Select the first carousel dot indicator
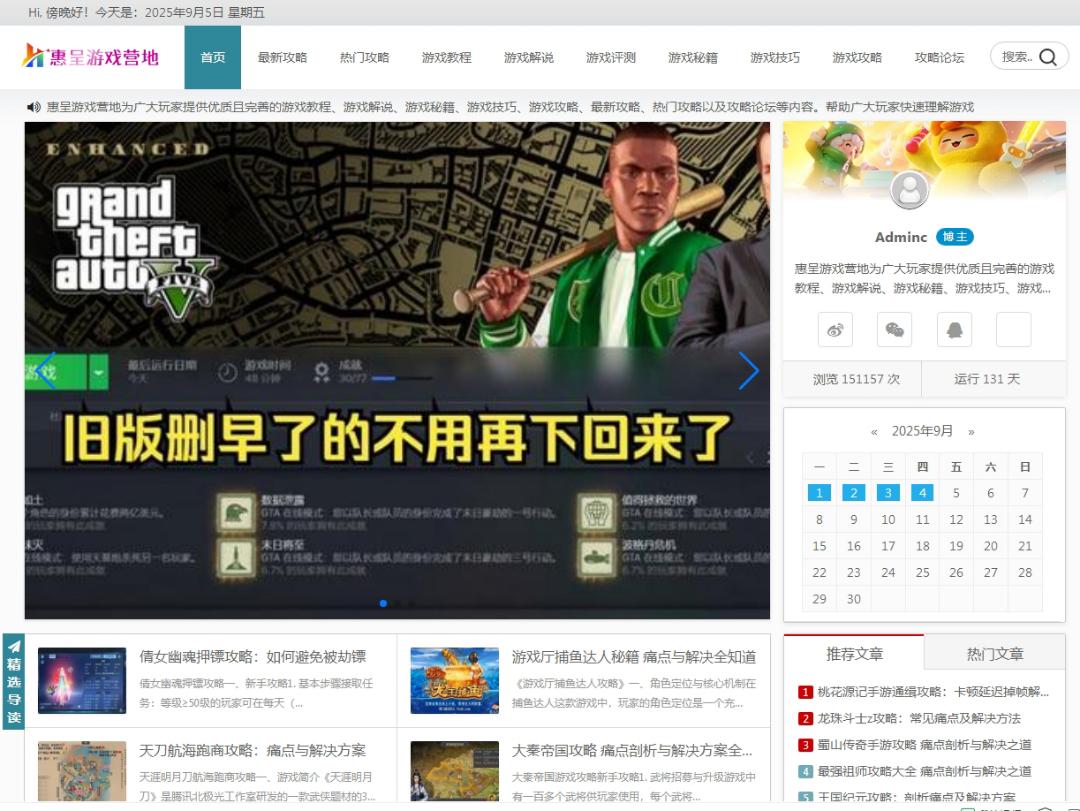Viewport: 1080px width, 811px height. tap(383, 604)
